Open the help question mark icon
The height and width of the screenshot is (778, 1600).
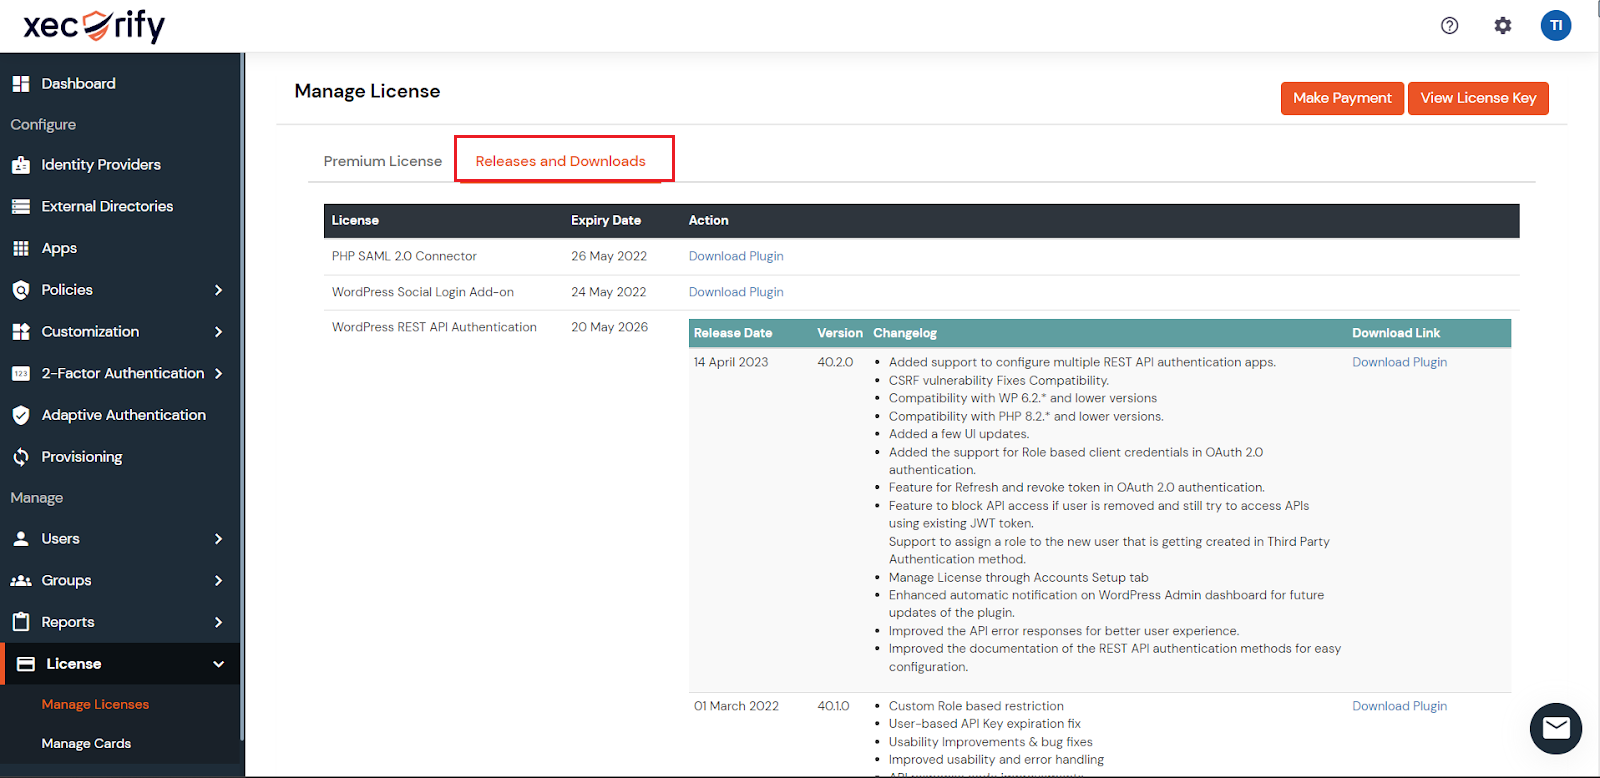point(1449,26)
